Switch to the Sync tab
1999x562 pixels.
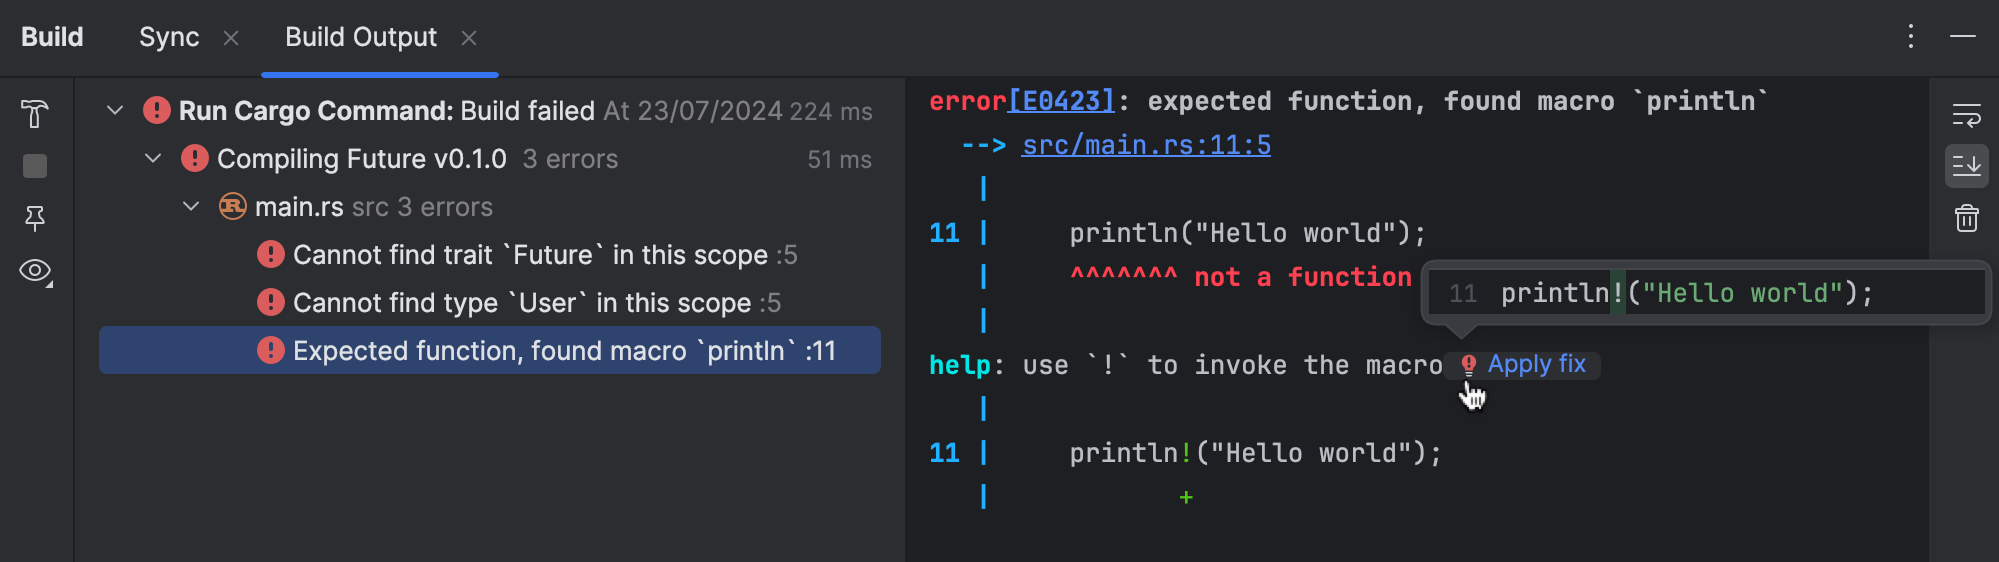(169, 38)
